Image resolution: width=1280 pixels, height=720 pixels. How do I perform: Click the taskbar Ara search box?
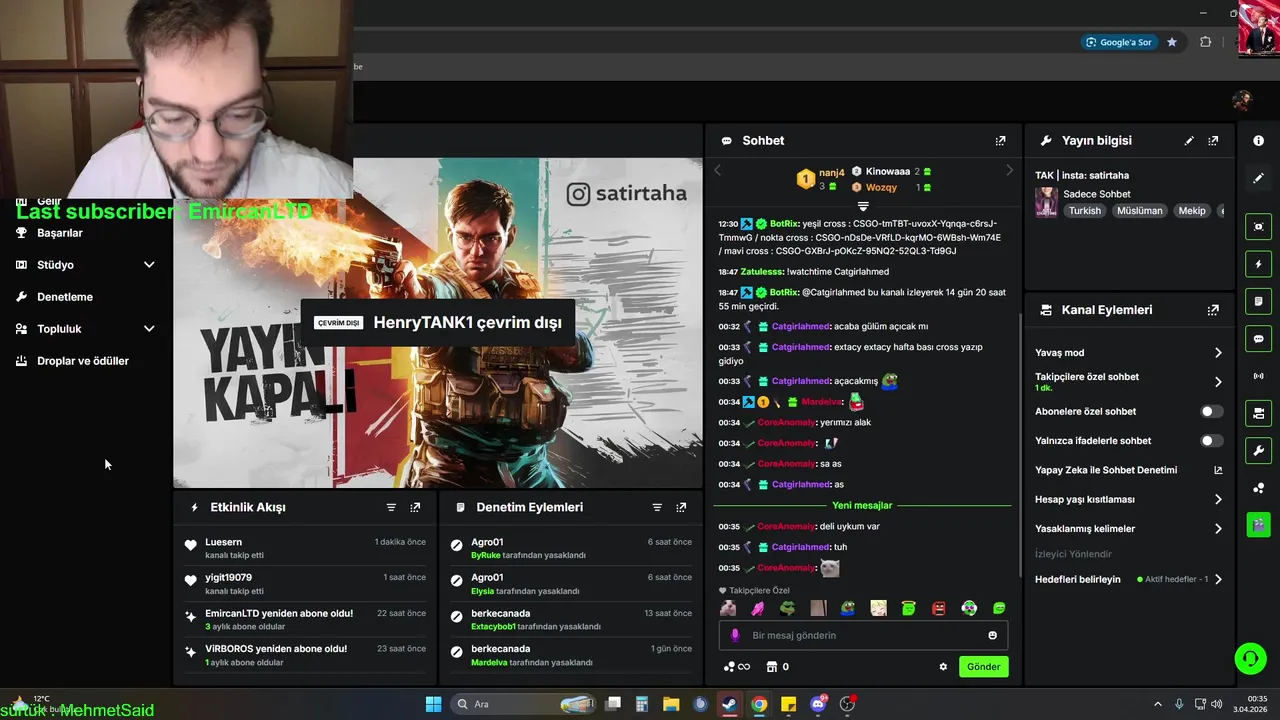click(x=525, y=704)
